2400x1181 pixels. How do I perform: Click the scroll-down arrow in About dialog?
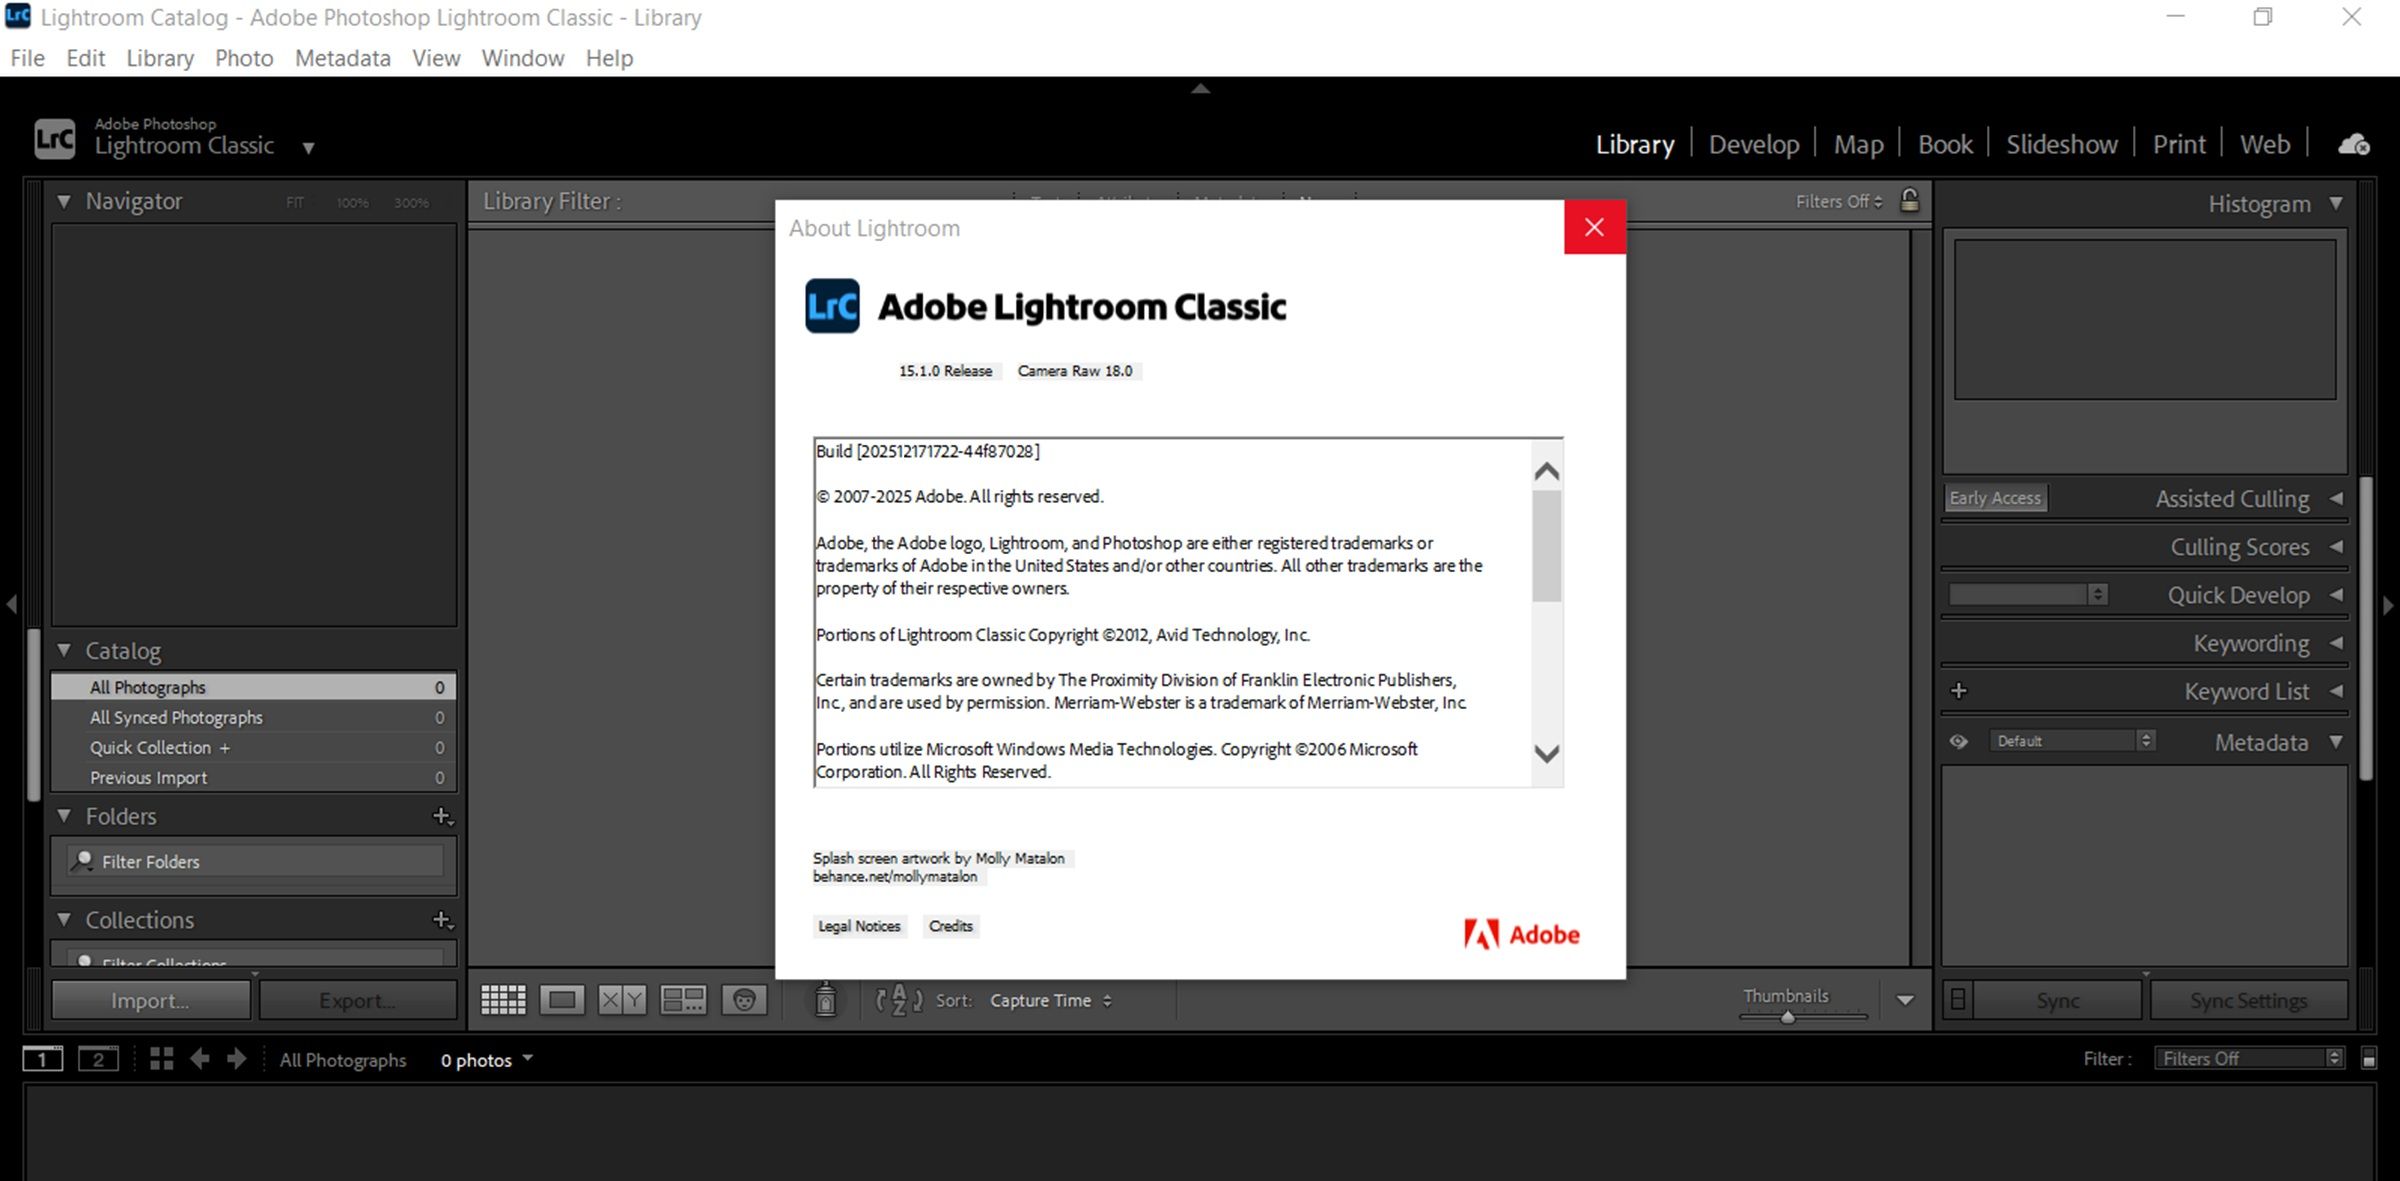coord(1544,755)
